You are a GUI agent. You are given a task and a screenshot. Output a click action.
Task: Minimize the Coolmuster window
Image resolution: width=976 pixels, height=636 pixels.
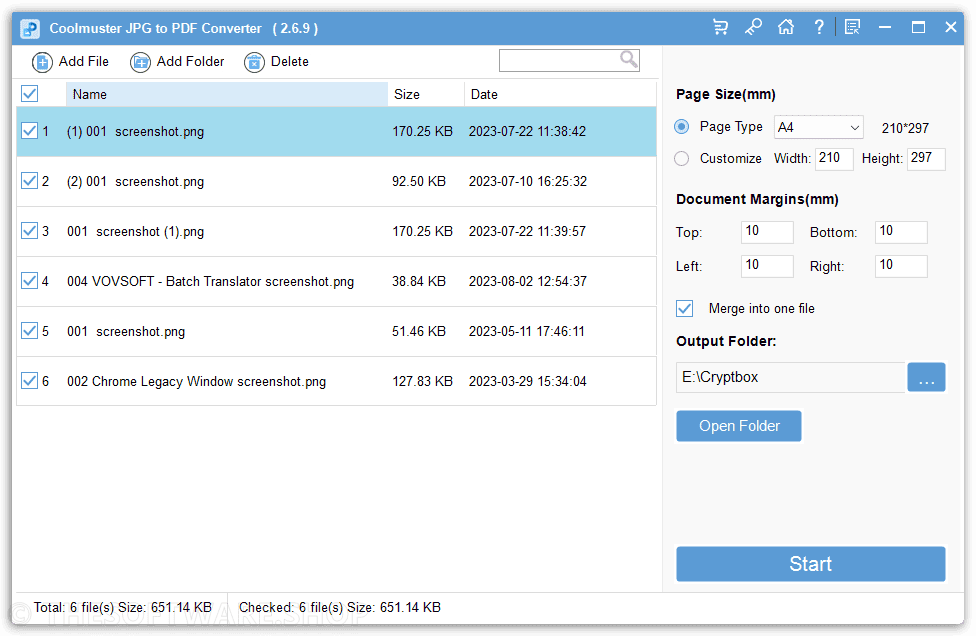(884, 27)
